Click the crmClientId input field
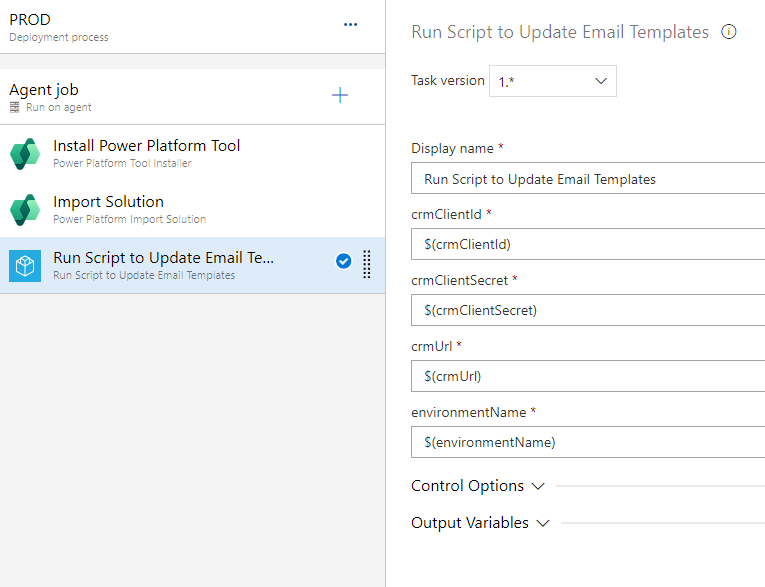 tap(588, 243)
